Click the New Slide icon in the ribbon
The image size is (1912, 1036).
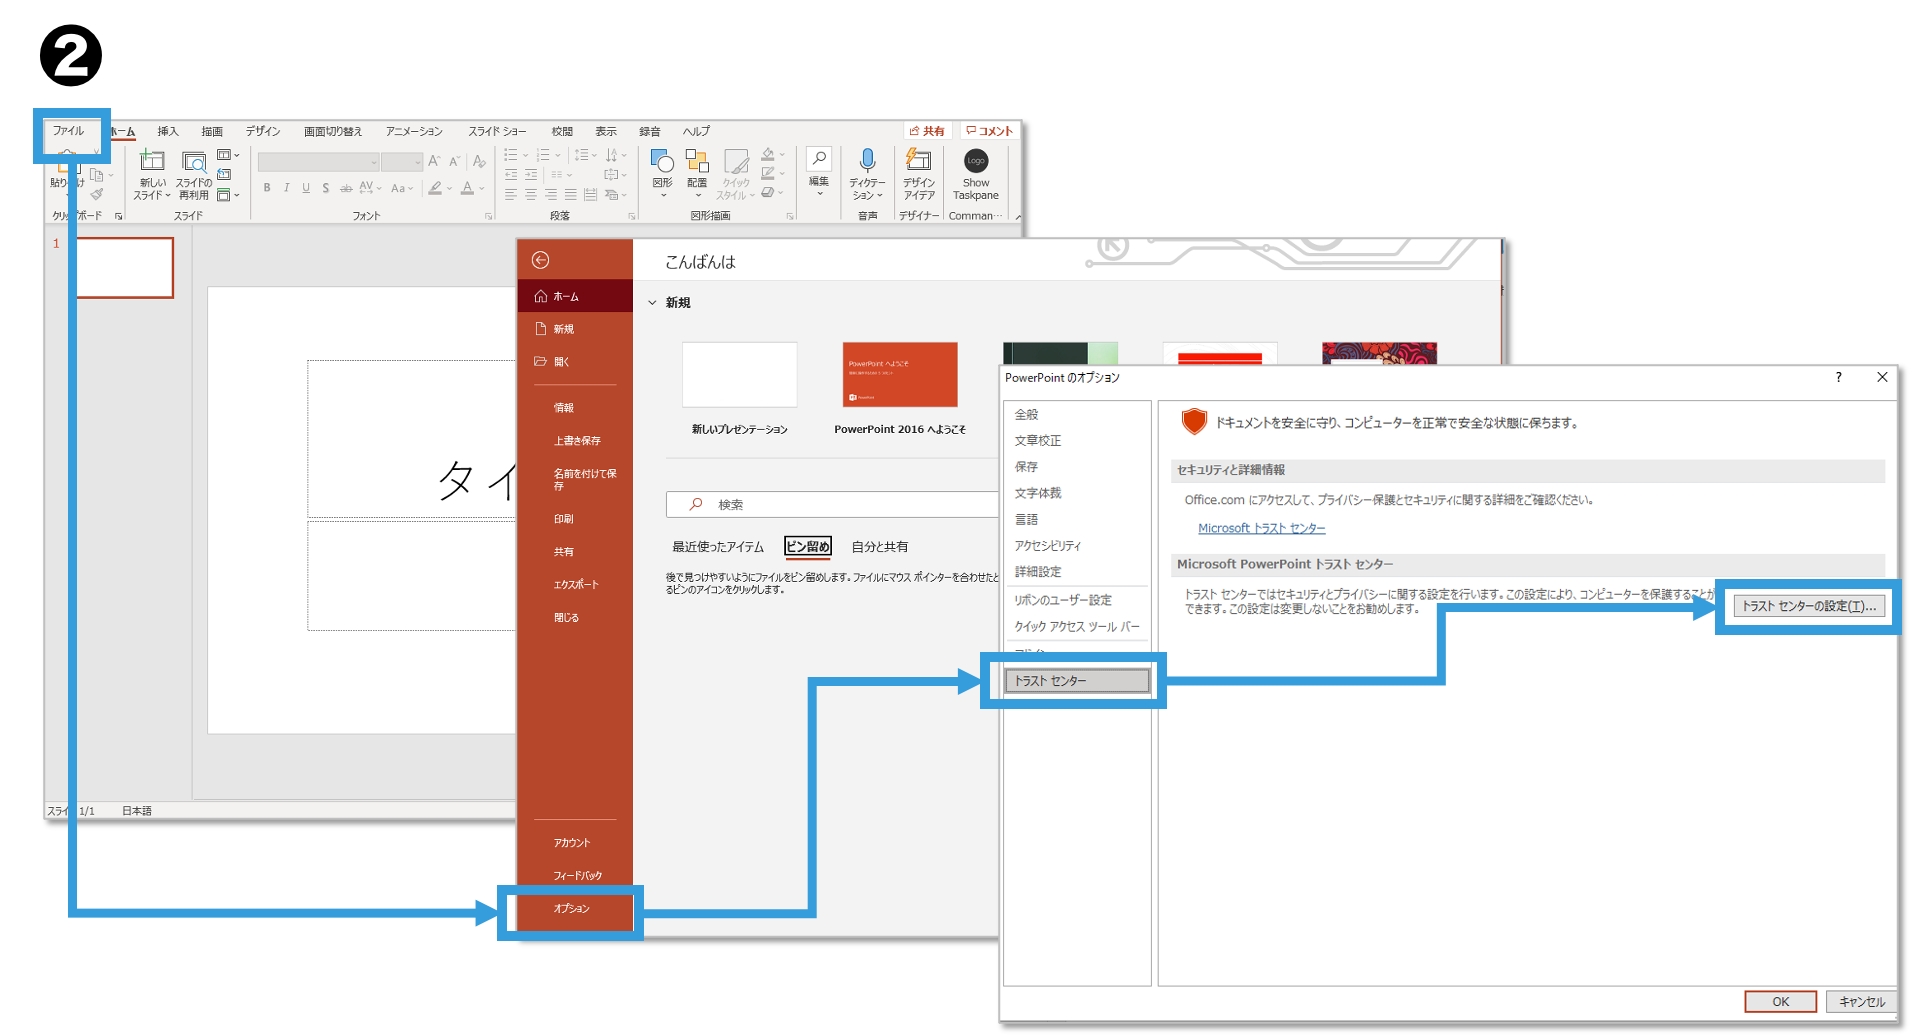click(152, 162)
